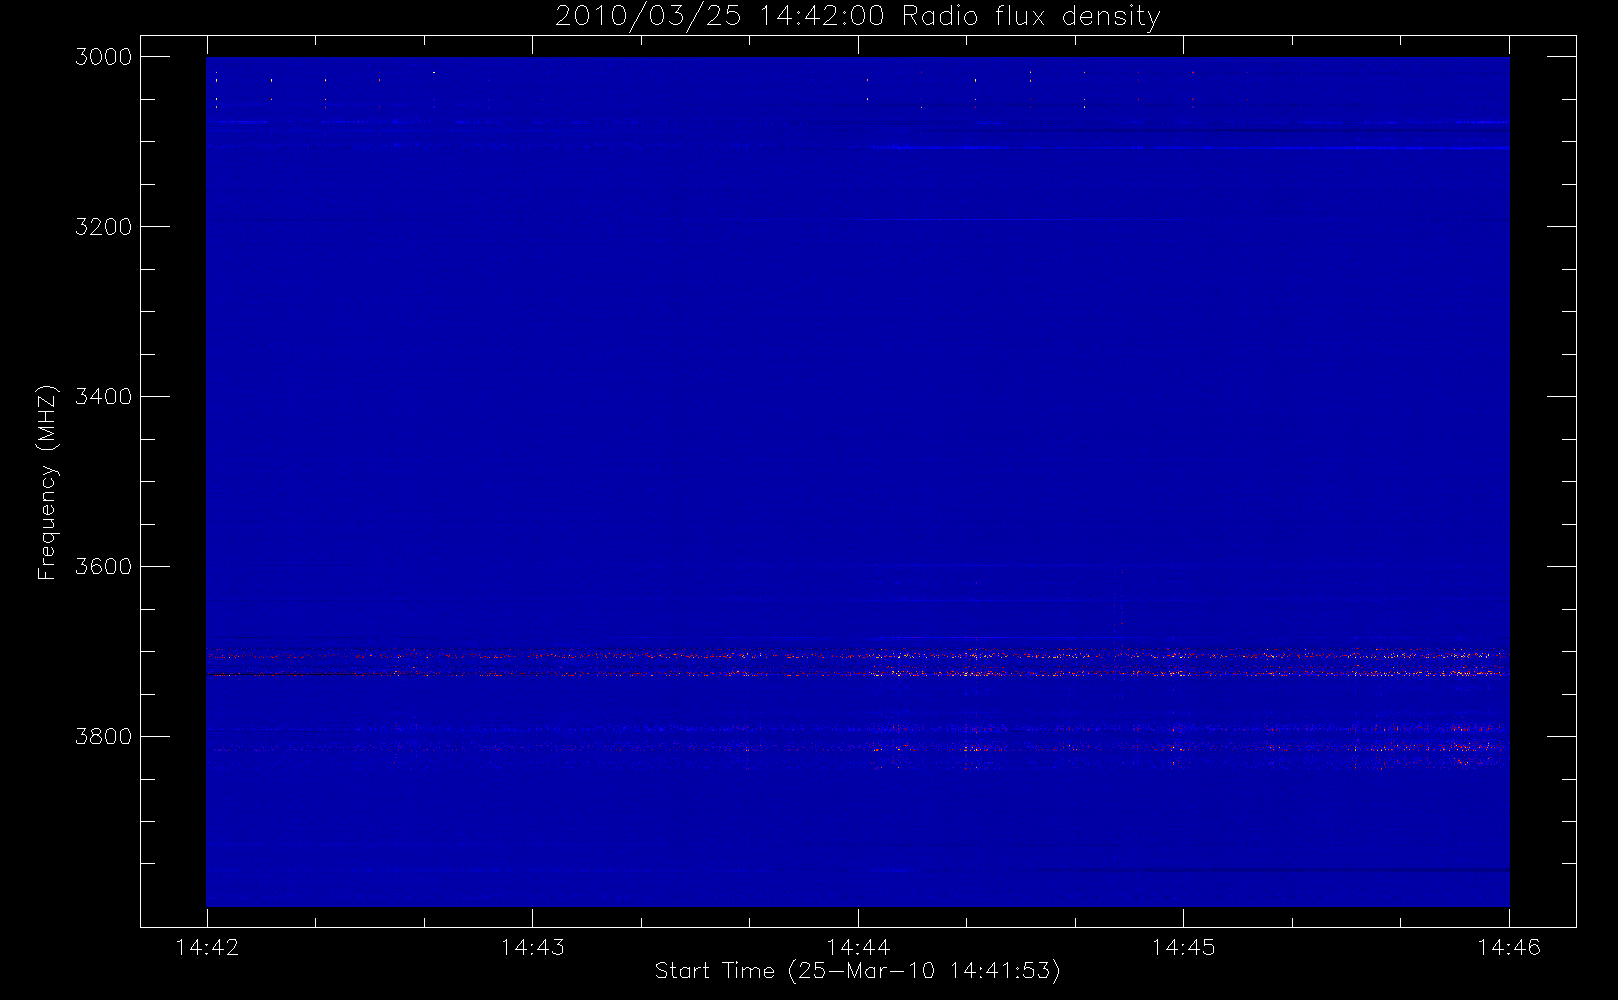Select the 3600 frequency axis label
Image resolution: width=1618 pixels, height=1000 pixels.
coord(104,567)
